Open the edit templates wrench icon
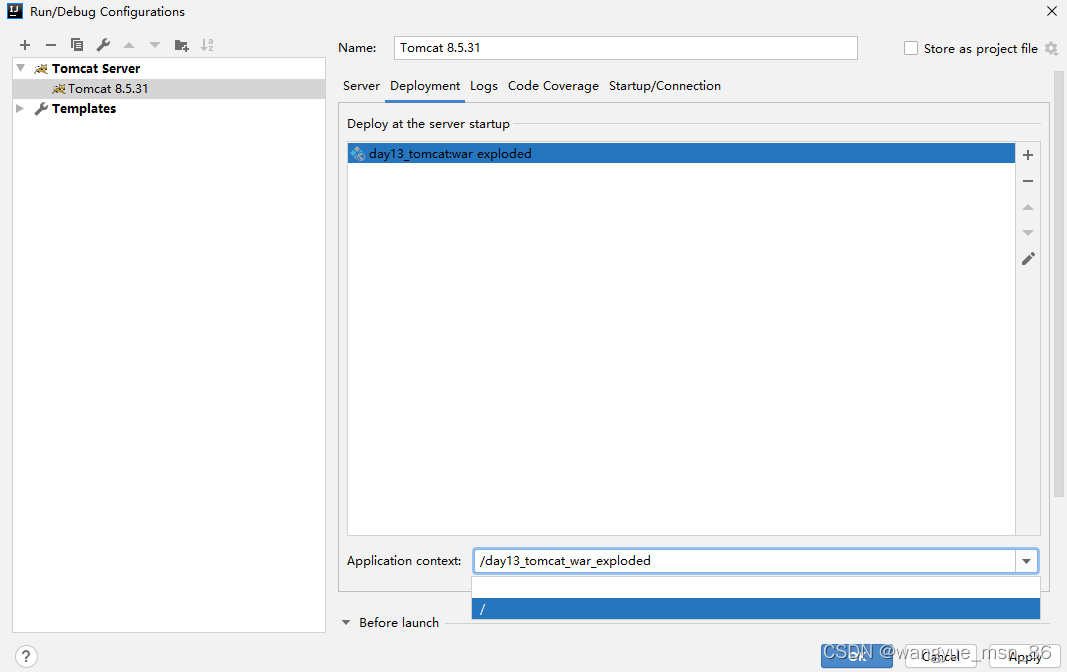The image size is (1067, 672). [103, 45]
